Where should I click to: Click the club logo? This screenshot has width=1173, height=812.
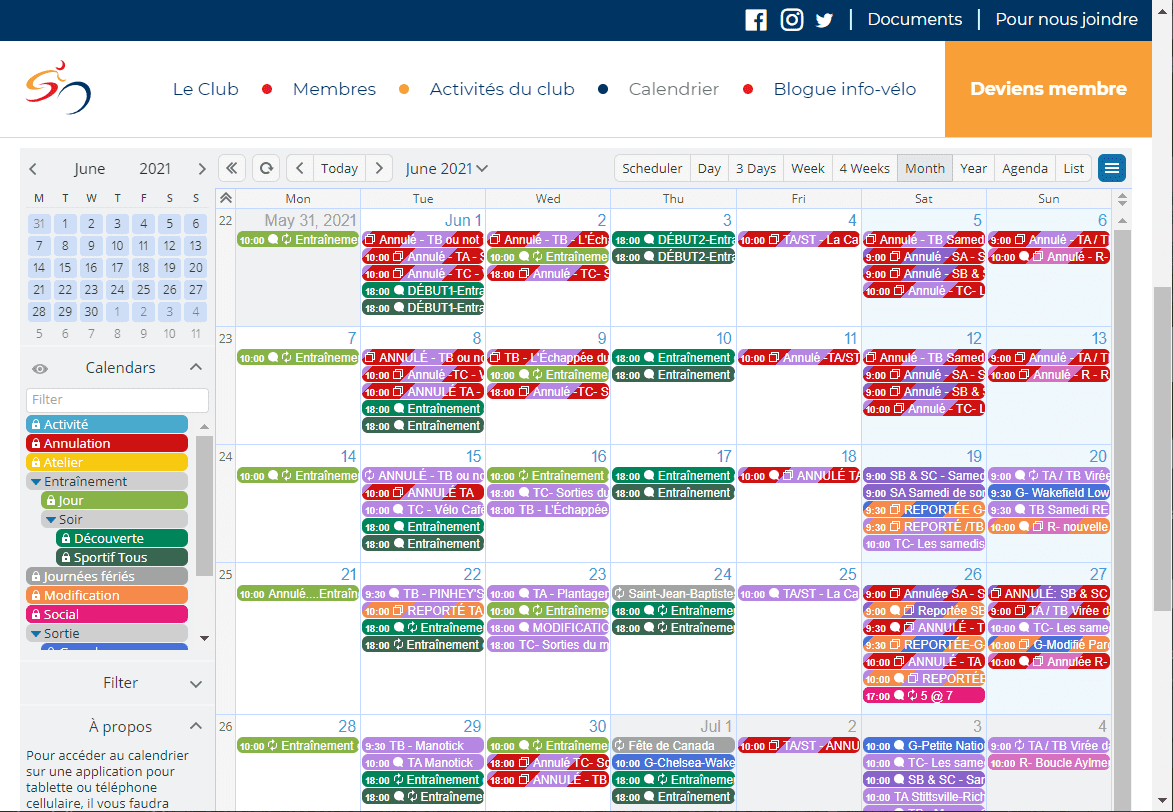click(x=58, y=88)
